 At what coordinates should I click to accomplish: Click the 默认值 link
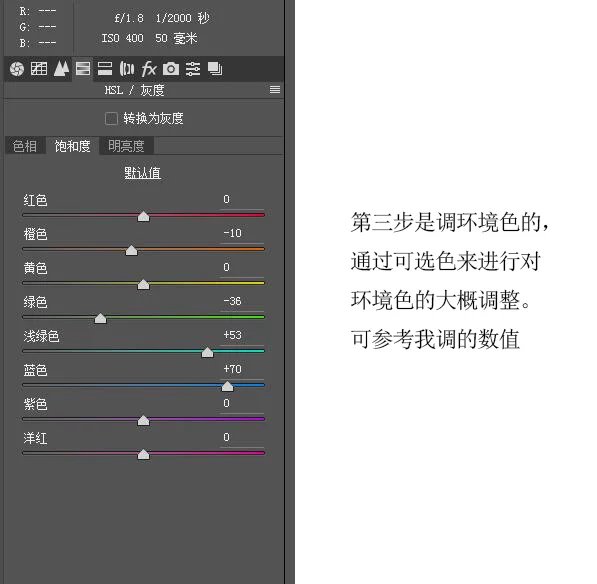142,173
